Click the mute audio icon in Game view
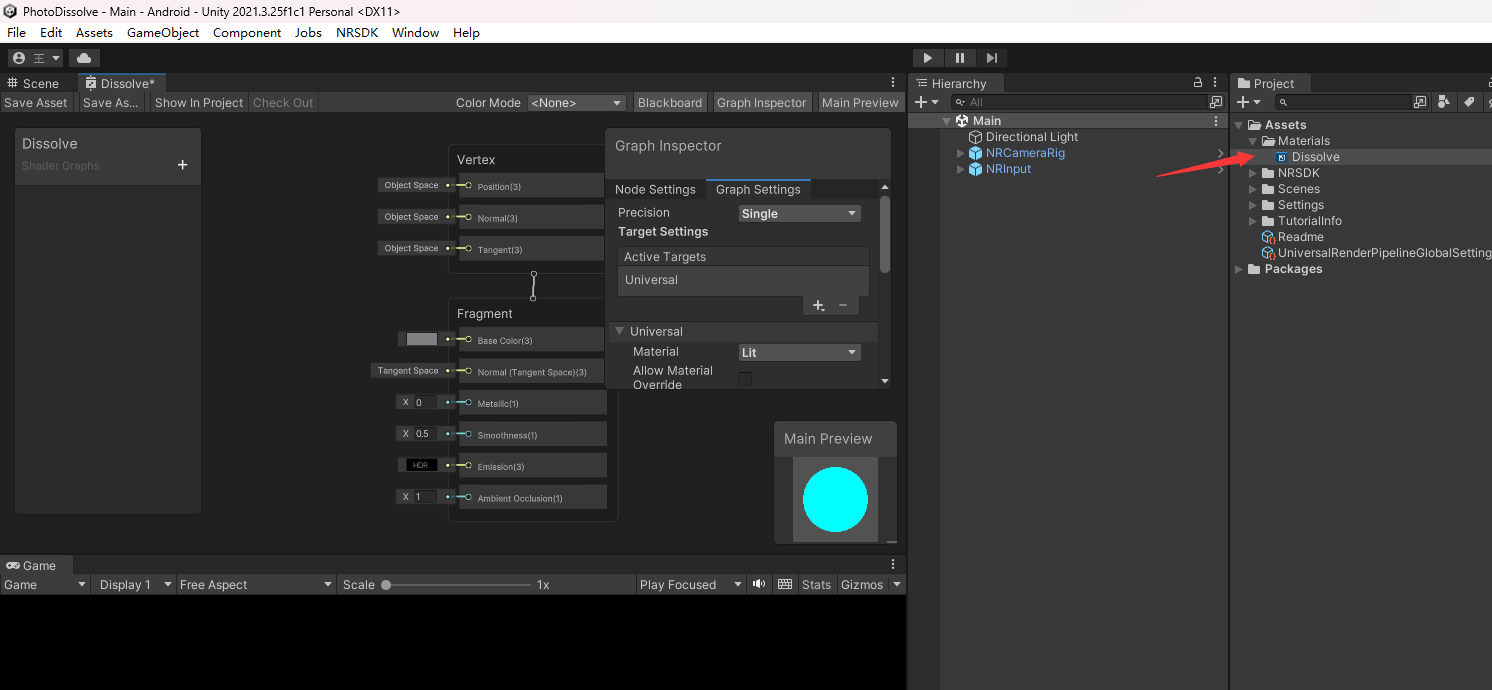 759,584
